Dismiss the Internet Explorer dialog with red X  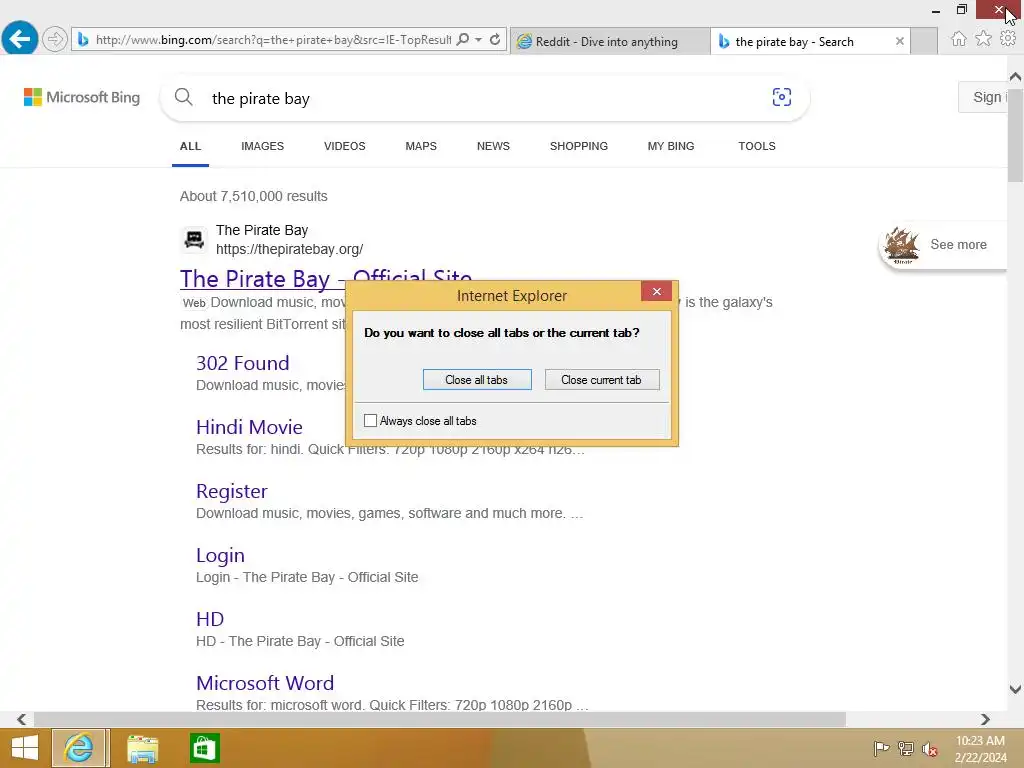point(656,291)
